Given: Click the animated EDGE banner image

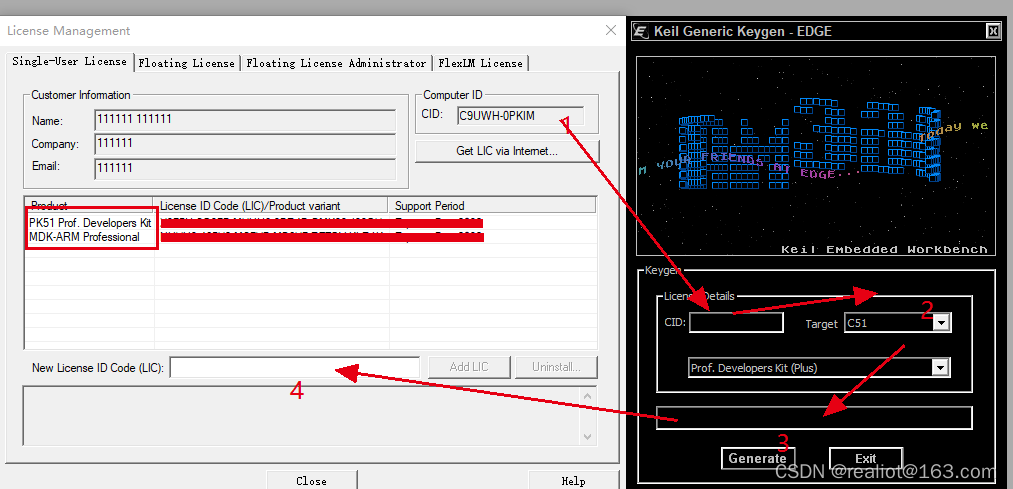Looking at the screenshot, I should click(x=815, y=156).
